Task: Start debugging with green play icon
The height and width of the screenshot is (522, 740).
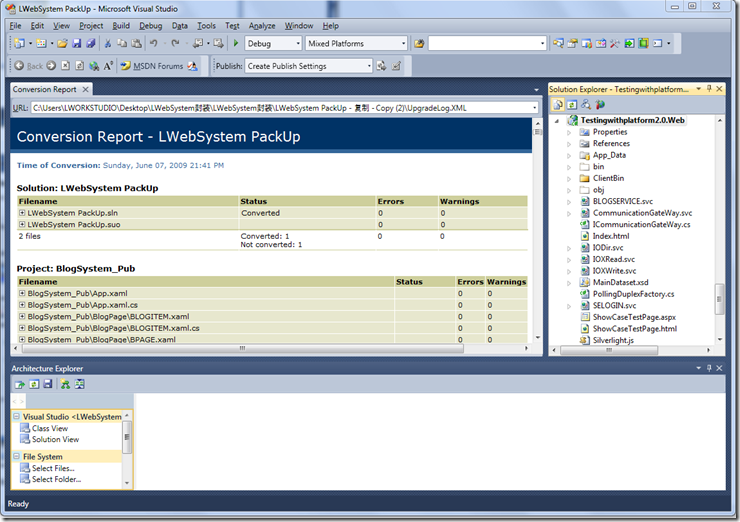Action: (235, 43)
